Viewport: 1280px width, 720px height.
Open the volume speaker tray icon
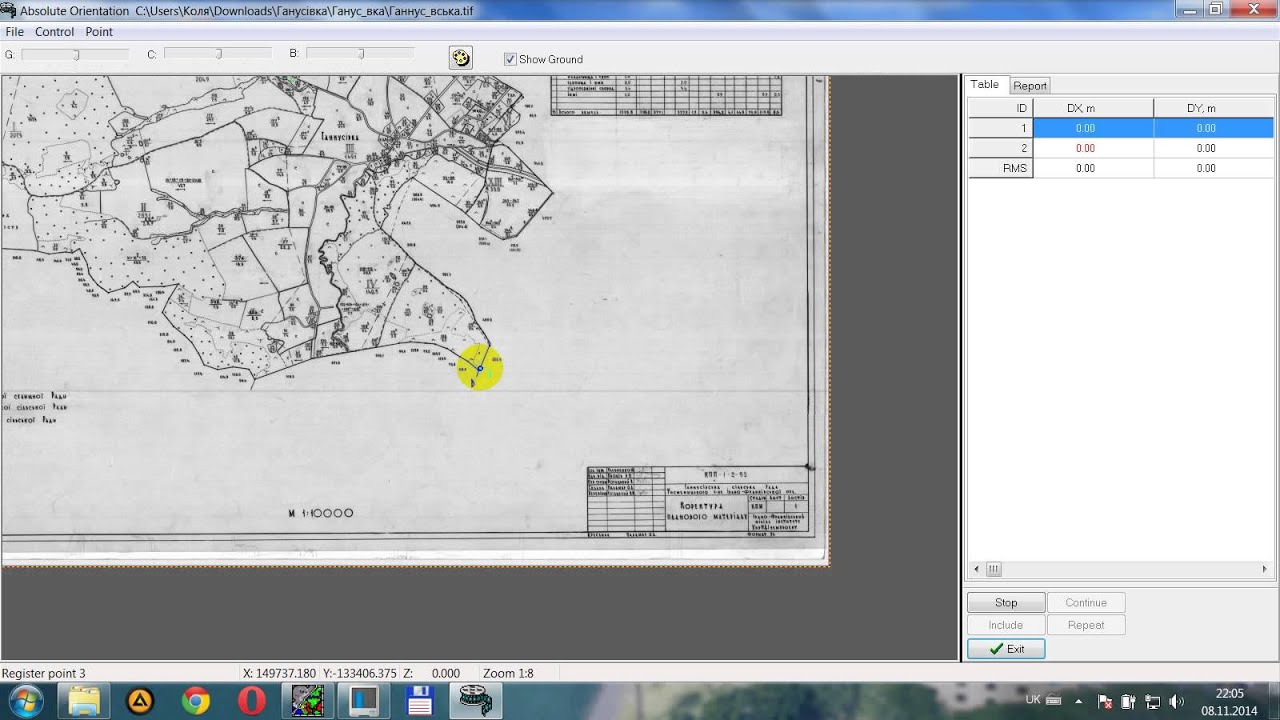[x=1176, y=702]
